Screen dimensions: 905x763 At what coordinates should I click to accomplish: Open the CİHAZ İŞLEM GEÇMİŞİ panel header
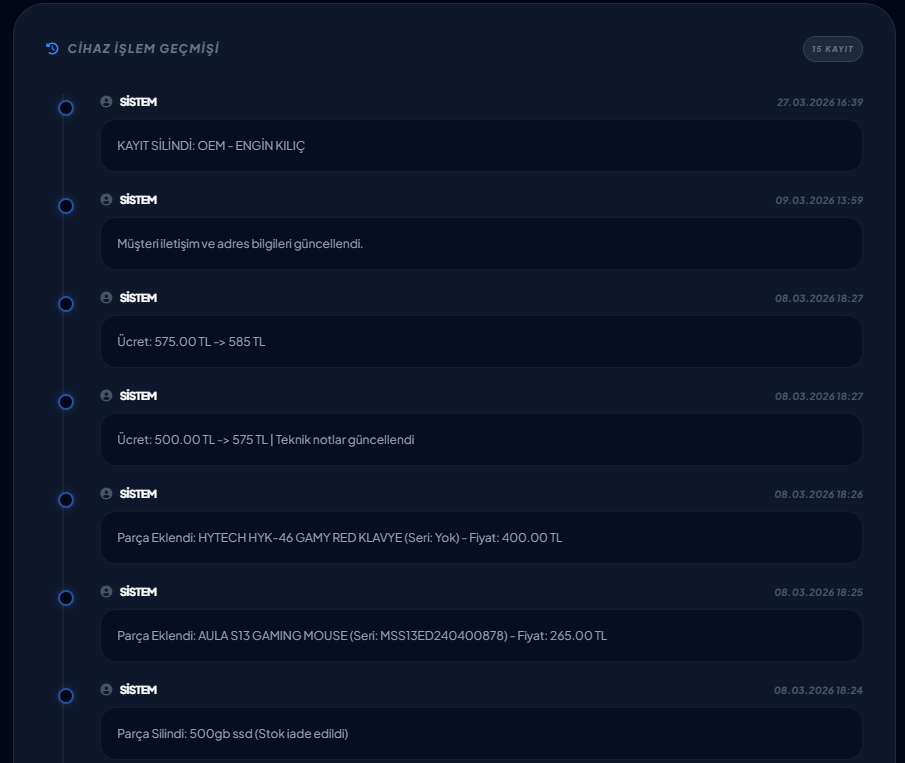(x=143, y=47)
